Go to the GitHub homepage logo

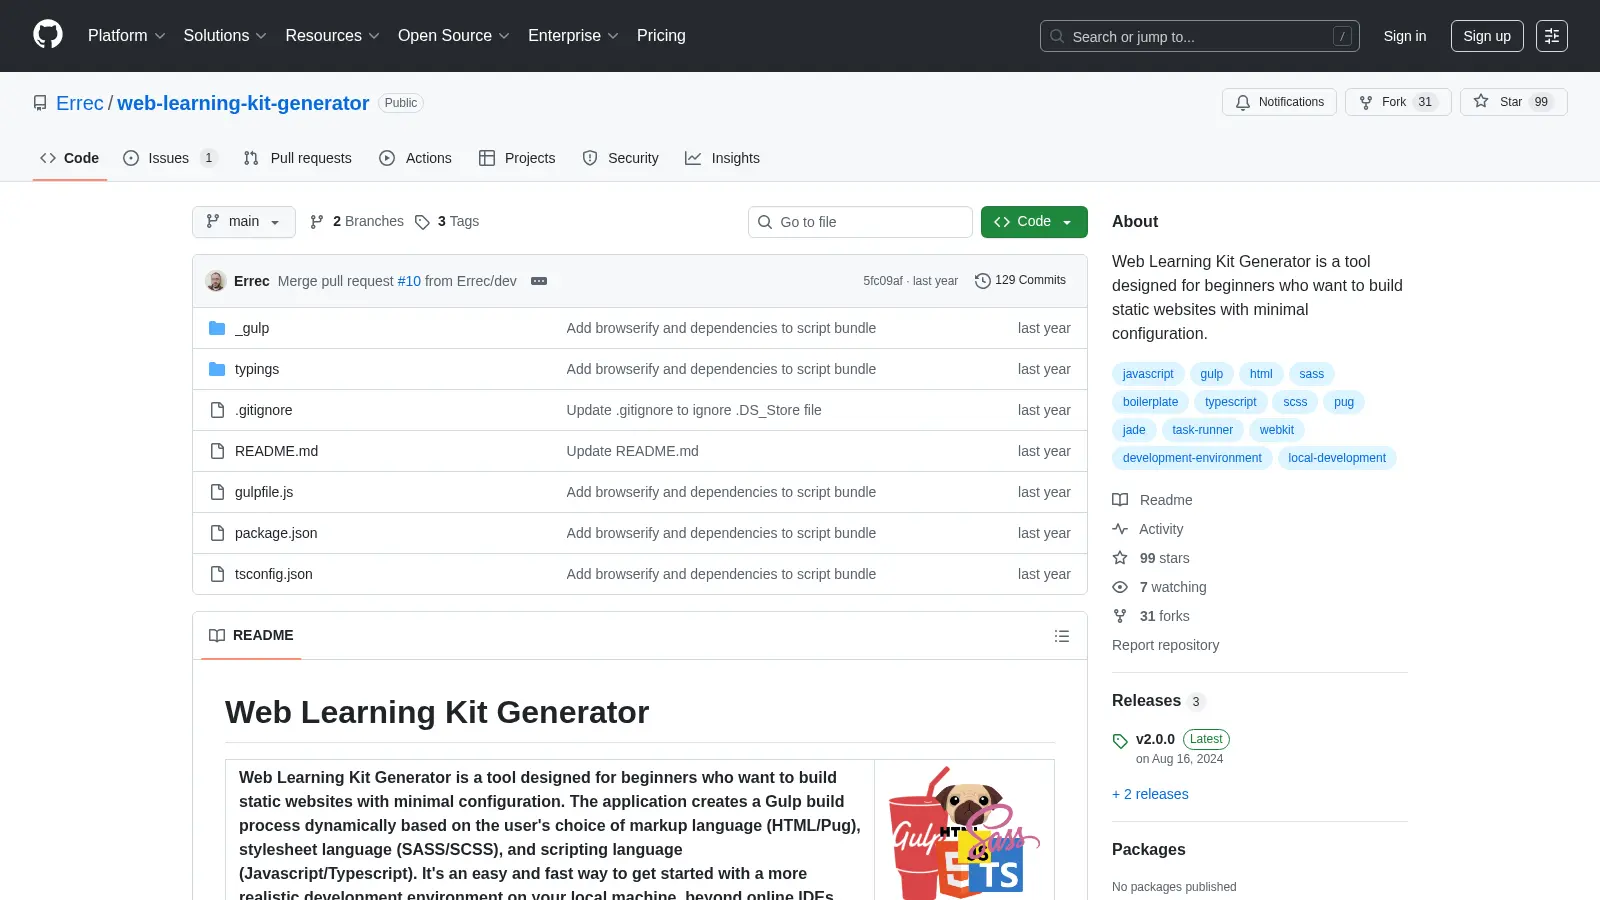(x=48, y=35)
